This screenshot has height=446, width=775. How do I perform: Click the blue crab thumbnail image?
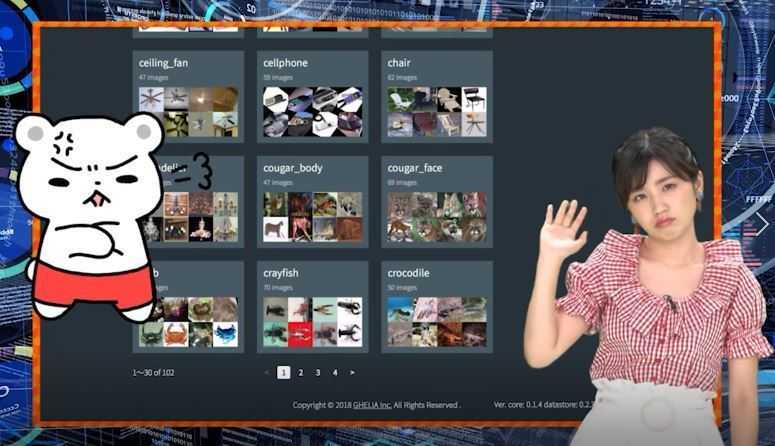225,334
